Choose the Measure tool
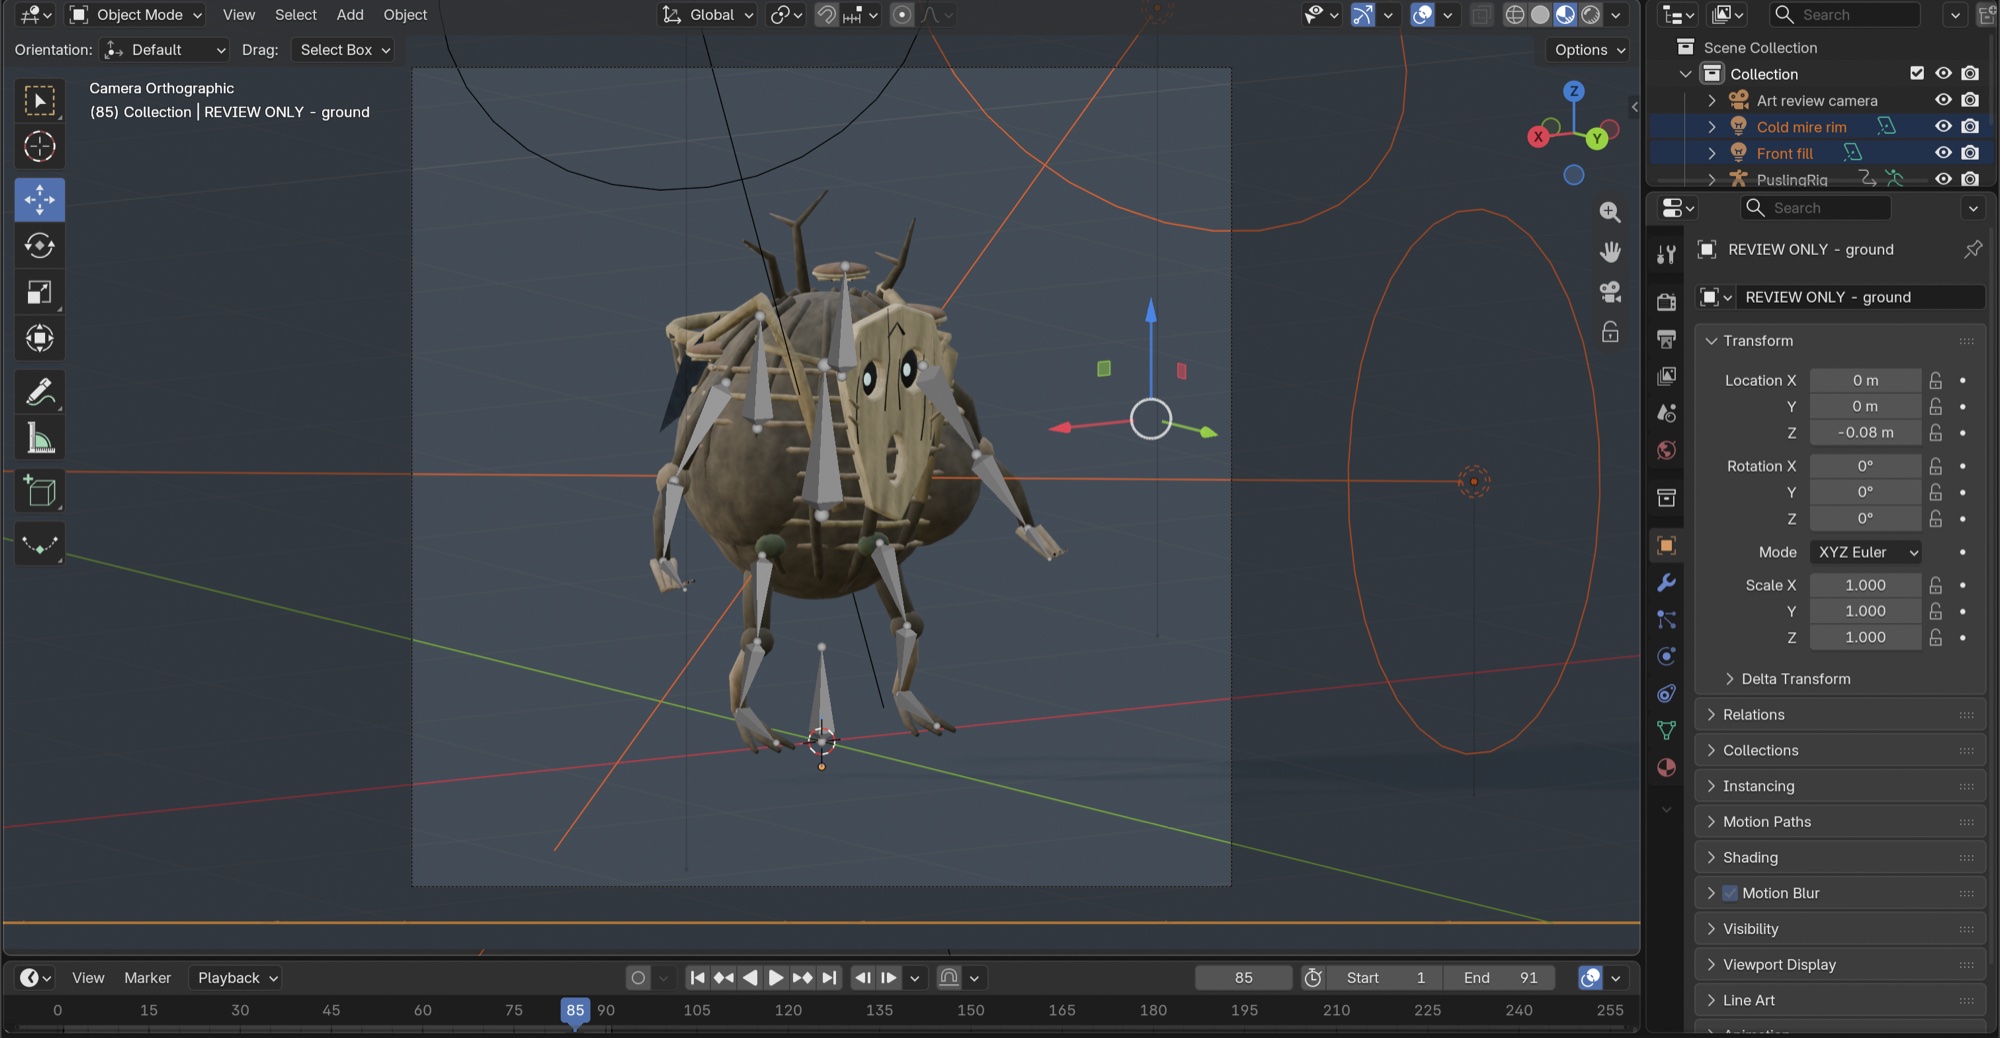Image resolution: width=2000 pixels, height=1038 pixels. (40, 438)
